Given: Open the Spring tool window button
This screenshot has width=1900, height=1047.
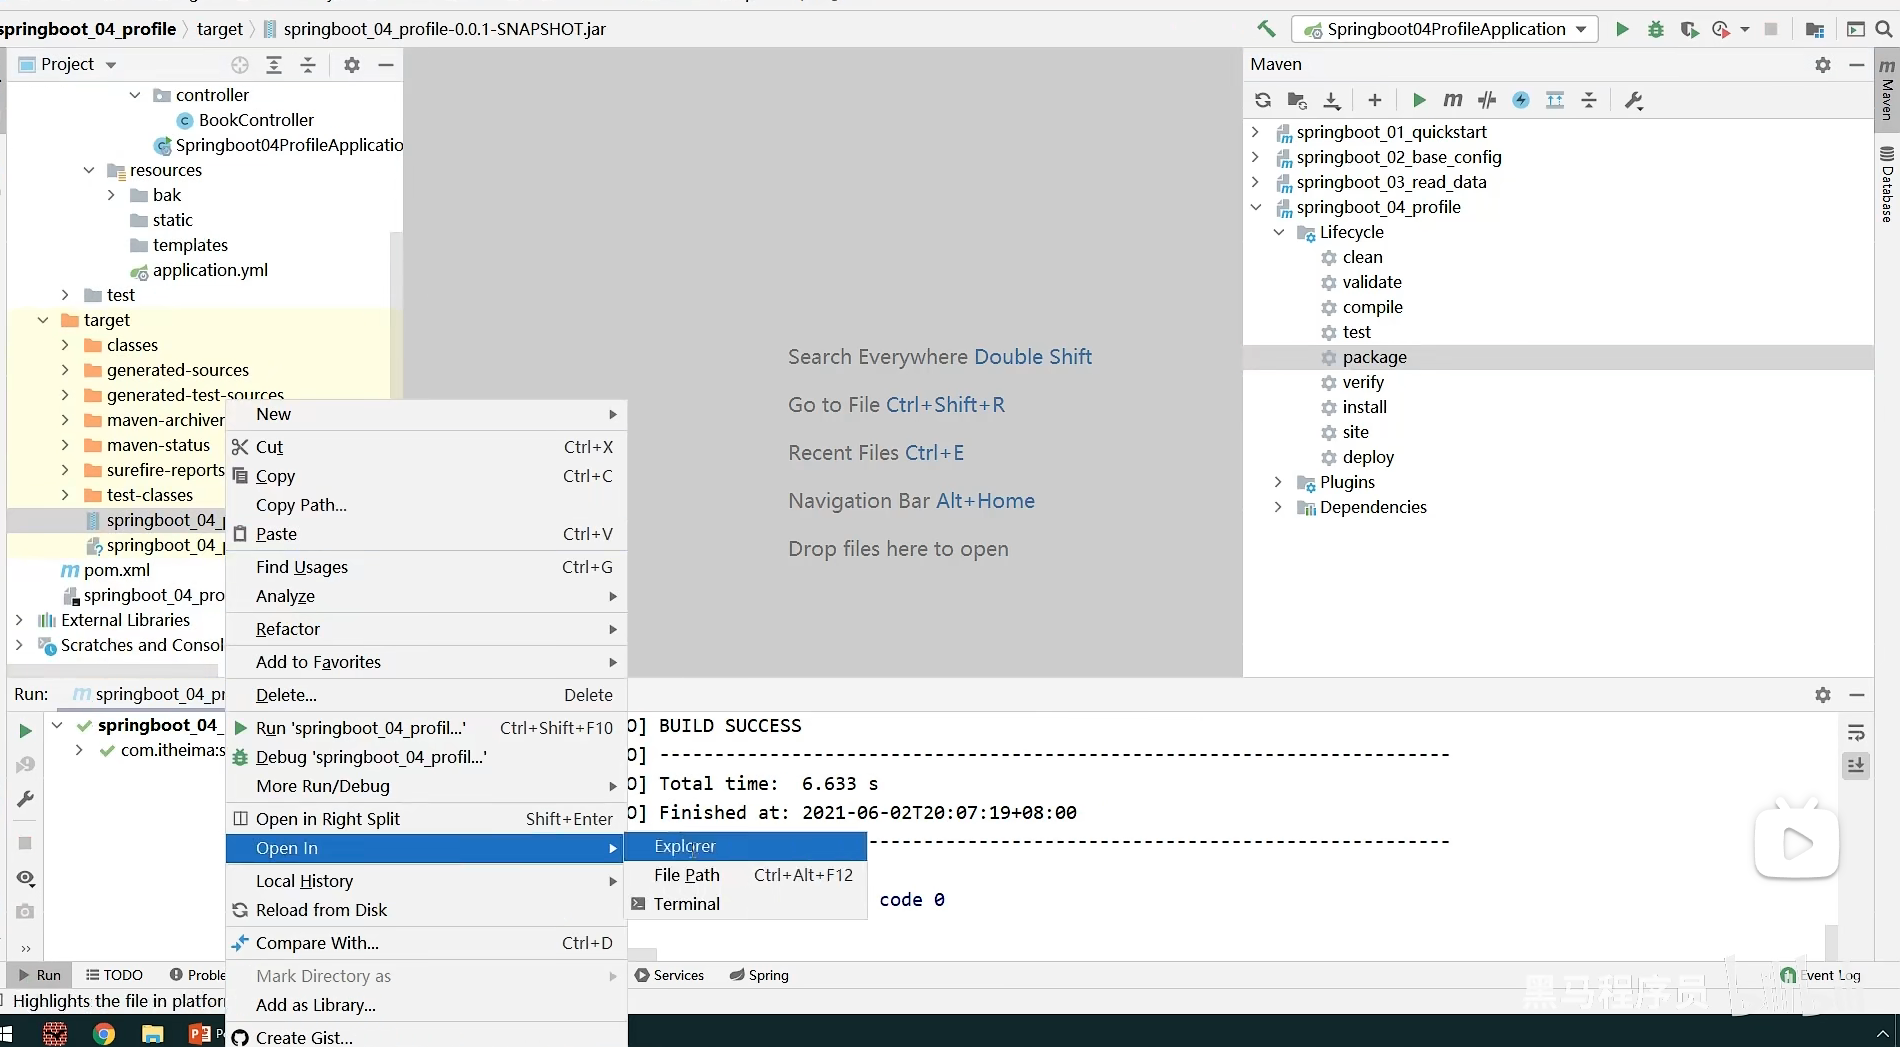Looking at the screenshot, I should coord(759,975).
